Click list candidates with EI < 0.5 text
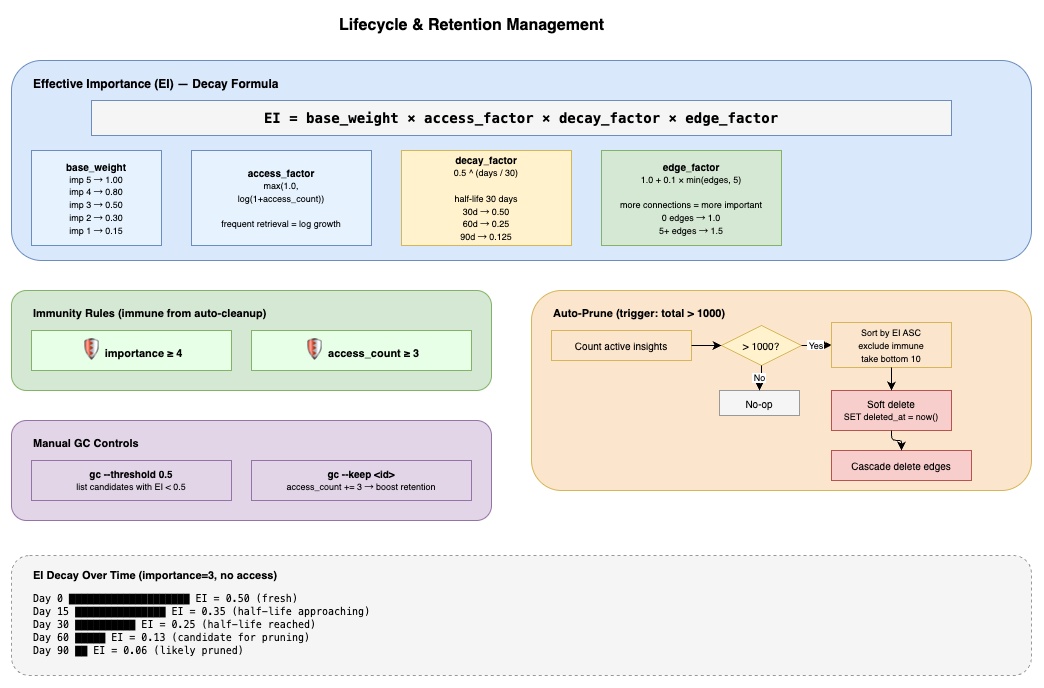 [131, 487]
